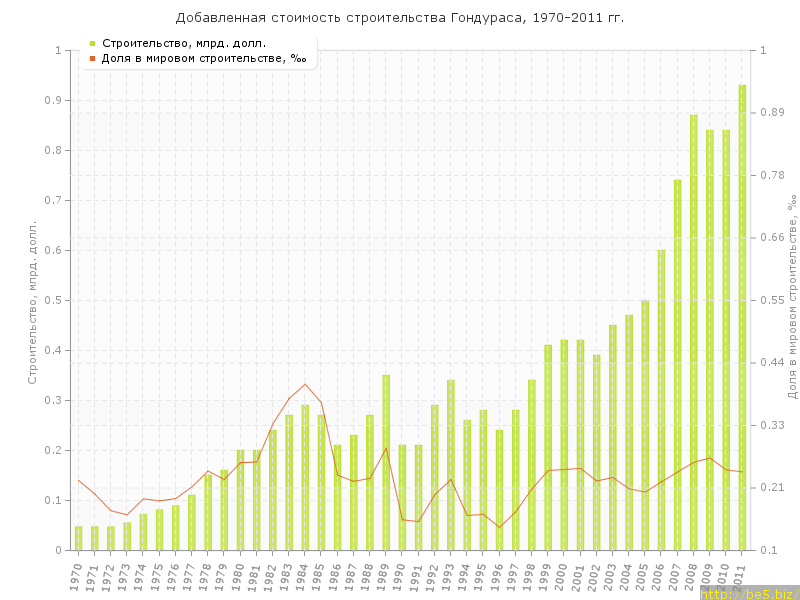This screenshot has height=600, width=800.
Task: Toggle 'Доля в мировом строительстве' legend series
Action: tap(204, 59)
